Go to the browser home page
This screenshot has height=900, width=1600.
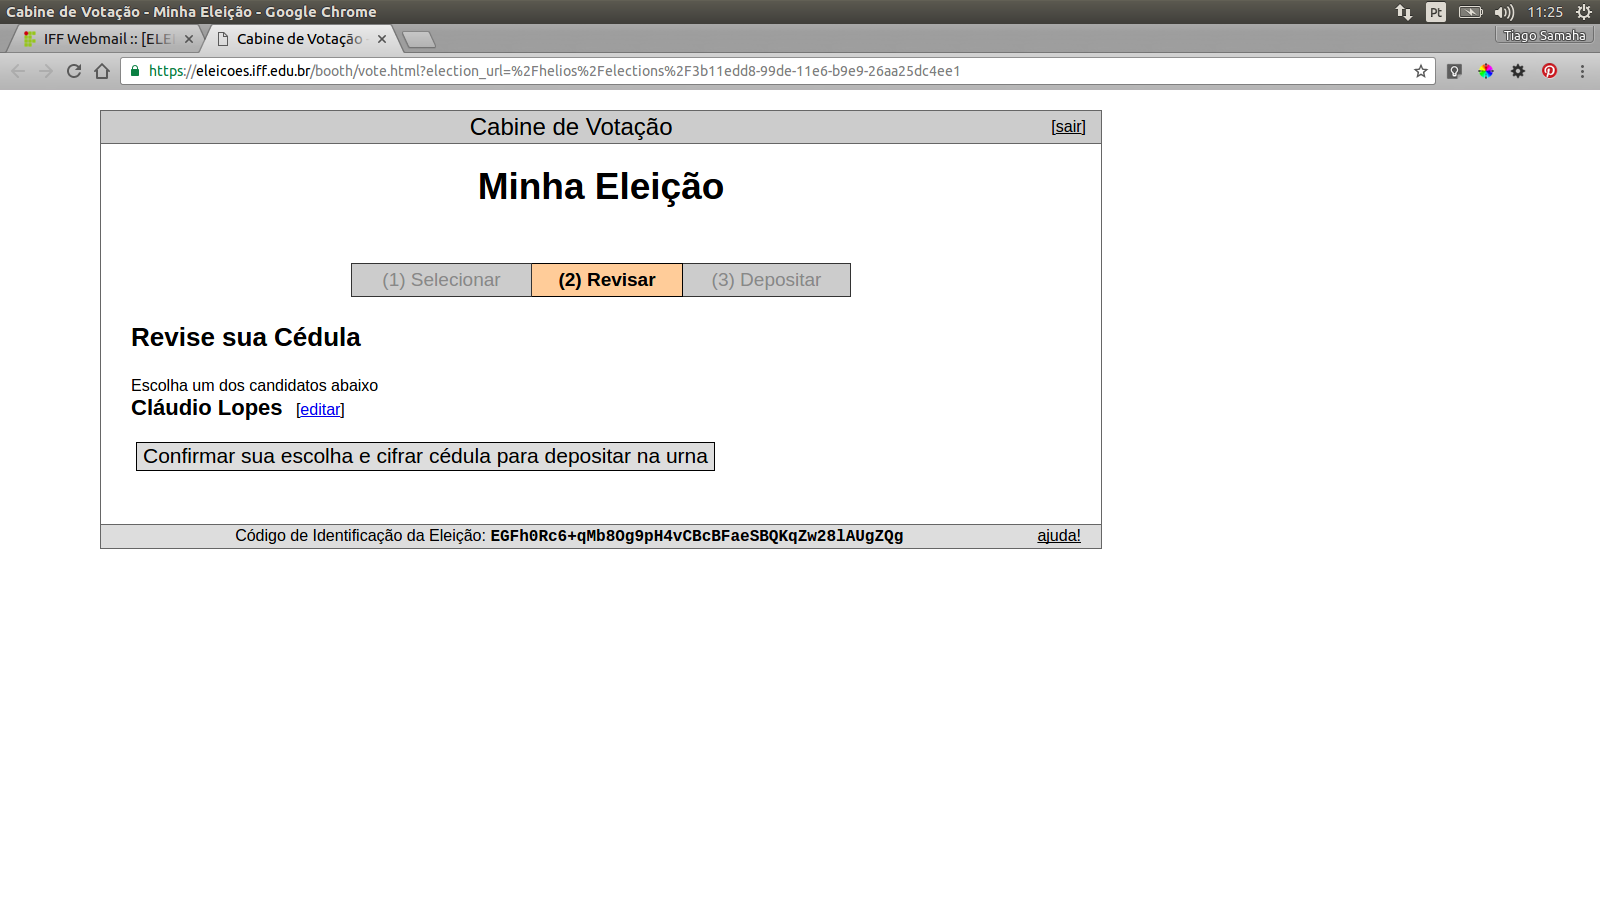point(102,71)
